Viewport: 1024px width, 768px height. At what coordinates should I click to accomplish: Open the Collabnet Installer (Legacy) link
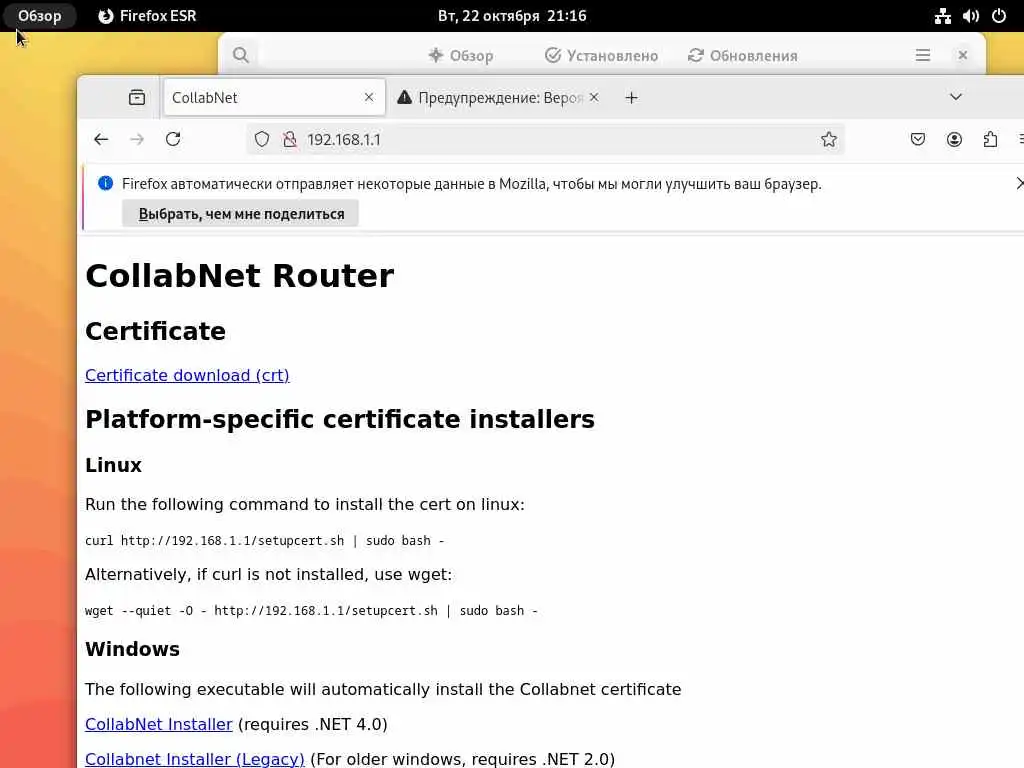click(195, 759)
